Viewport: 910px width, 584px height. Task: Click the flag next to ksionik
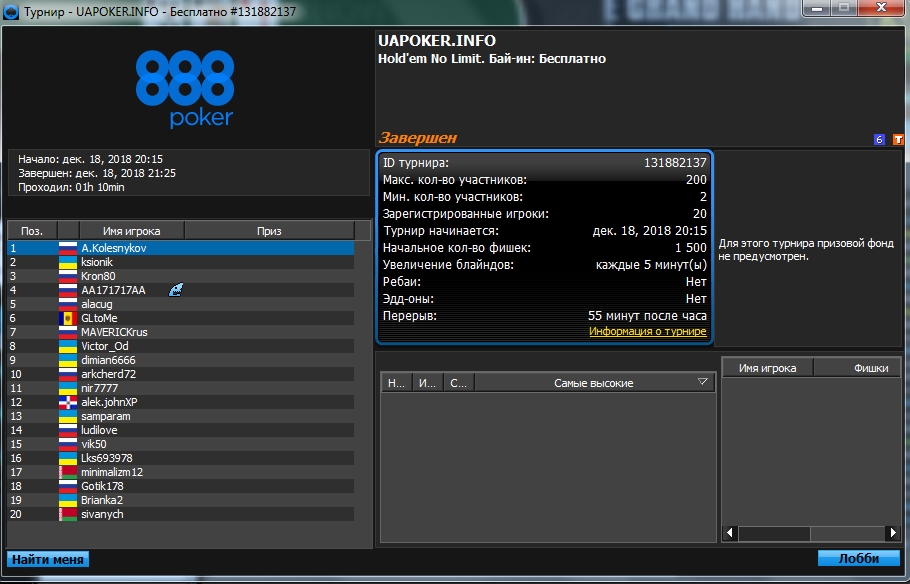(x=68, y=262)
